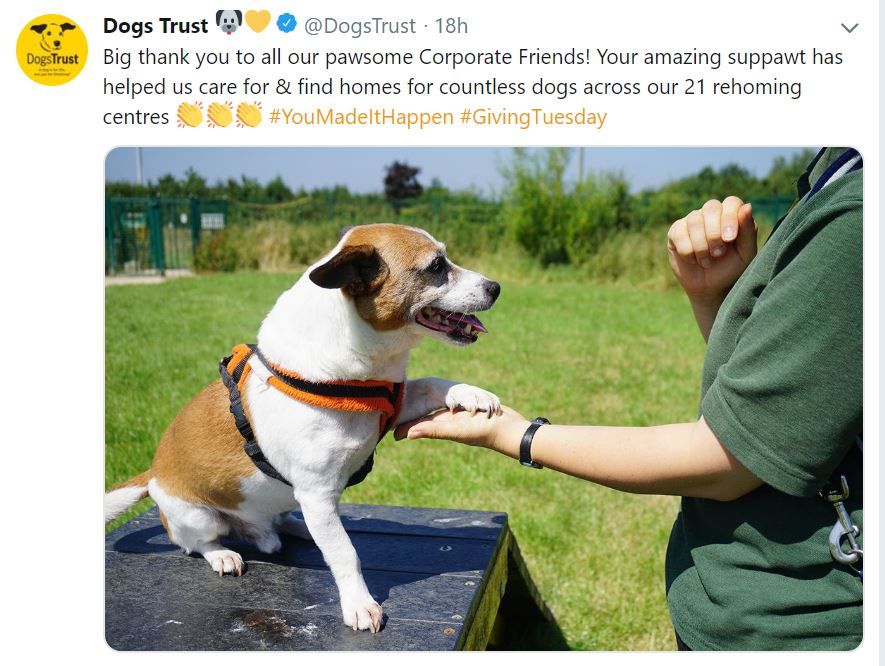Expand the tweet options chevron

[849, 27]
